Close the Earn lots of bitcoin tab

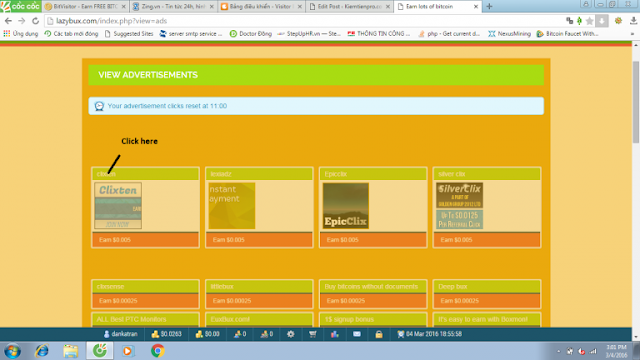click(476, 7)
